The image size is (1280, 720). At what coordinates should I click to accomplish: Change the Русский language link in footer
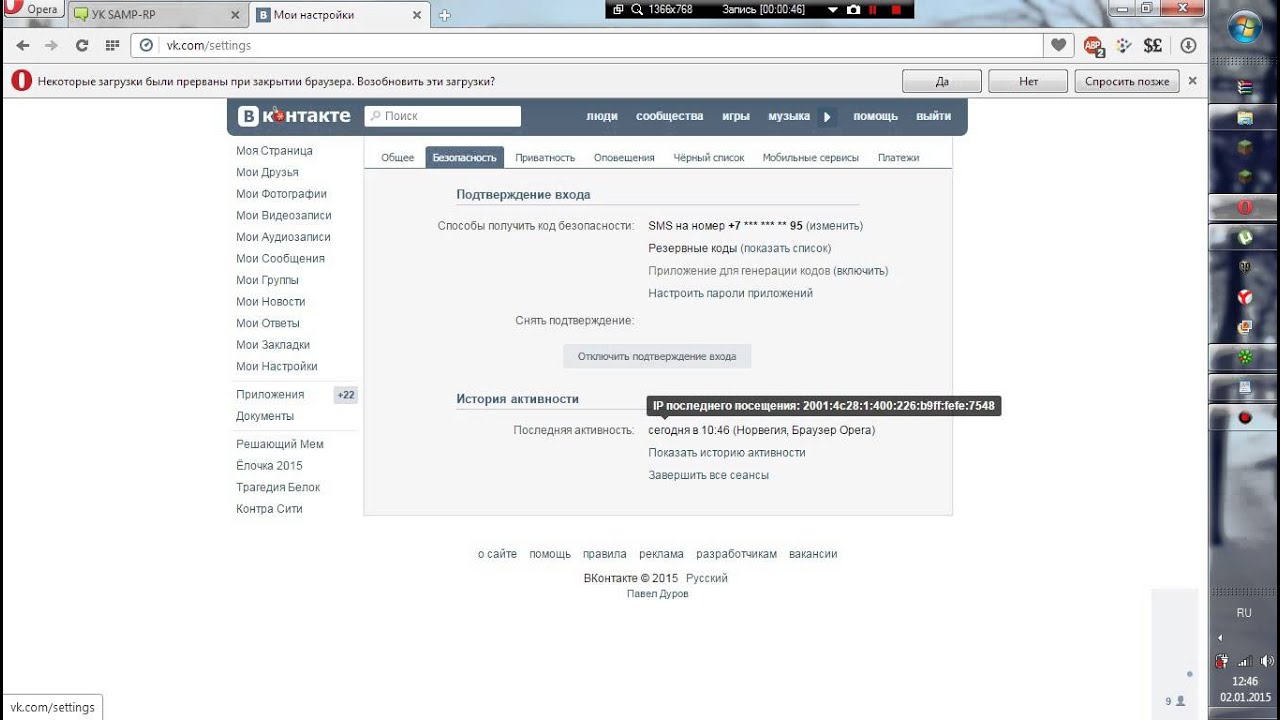[706, 578]
